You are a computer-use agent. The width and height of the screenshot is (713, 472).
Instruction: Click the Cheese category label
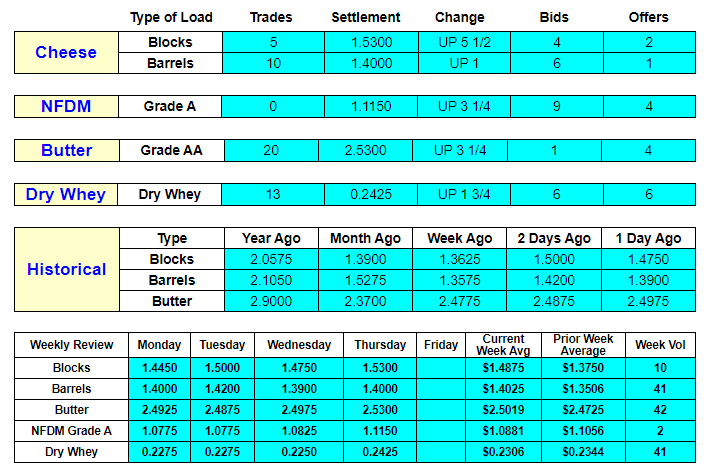click(x=66, y=52)
